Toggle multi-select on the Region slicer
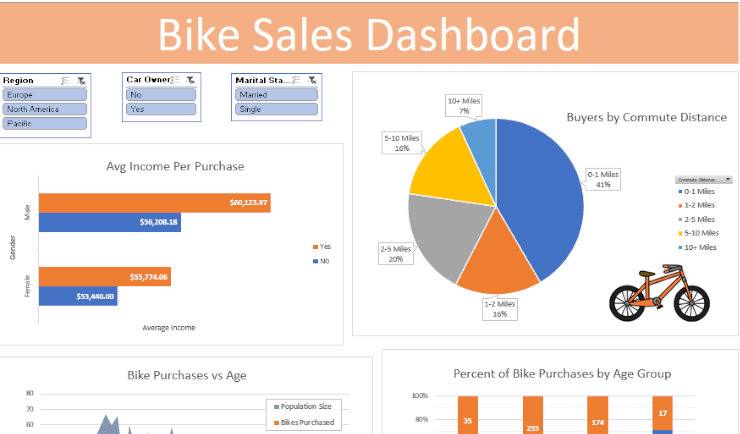 tap(65, 79)
